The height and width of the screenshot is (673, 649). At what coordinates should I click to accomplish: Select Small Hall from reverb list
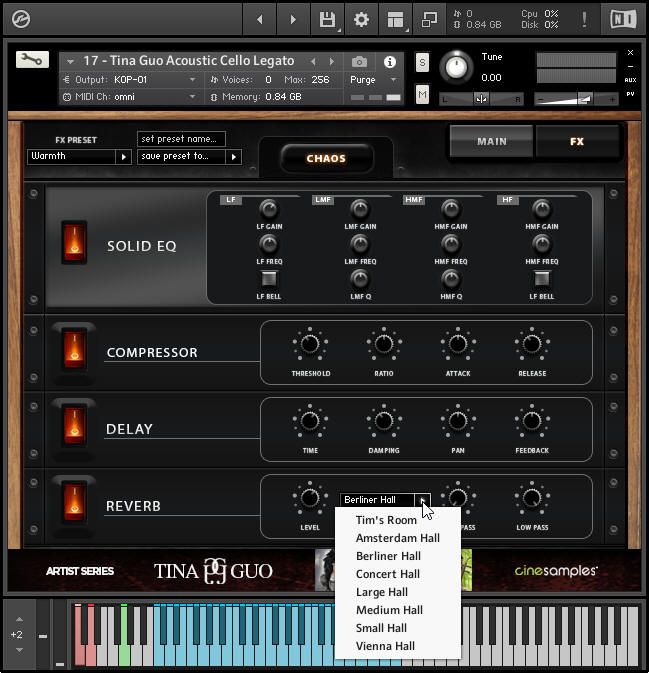point(381,628)
